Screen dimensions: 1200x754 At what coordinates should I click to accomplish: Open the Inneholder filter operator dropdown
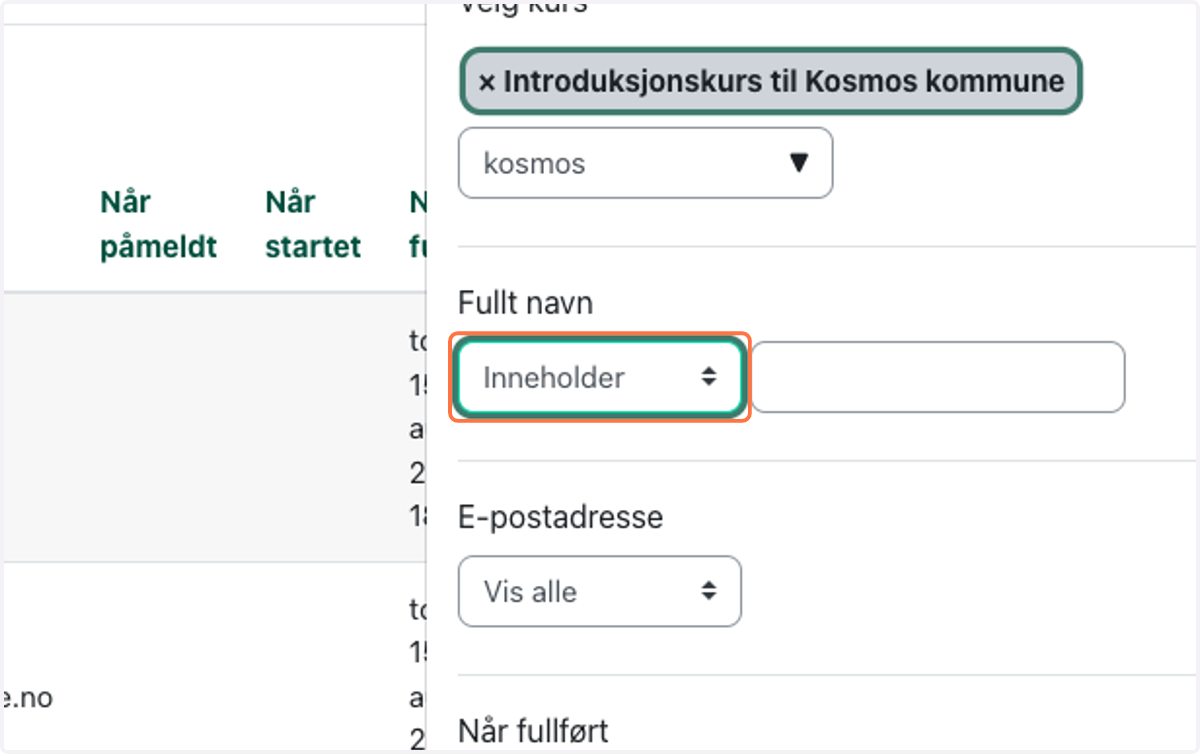[x=600, y=377]
